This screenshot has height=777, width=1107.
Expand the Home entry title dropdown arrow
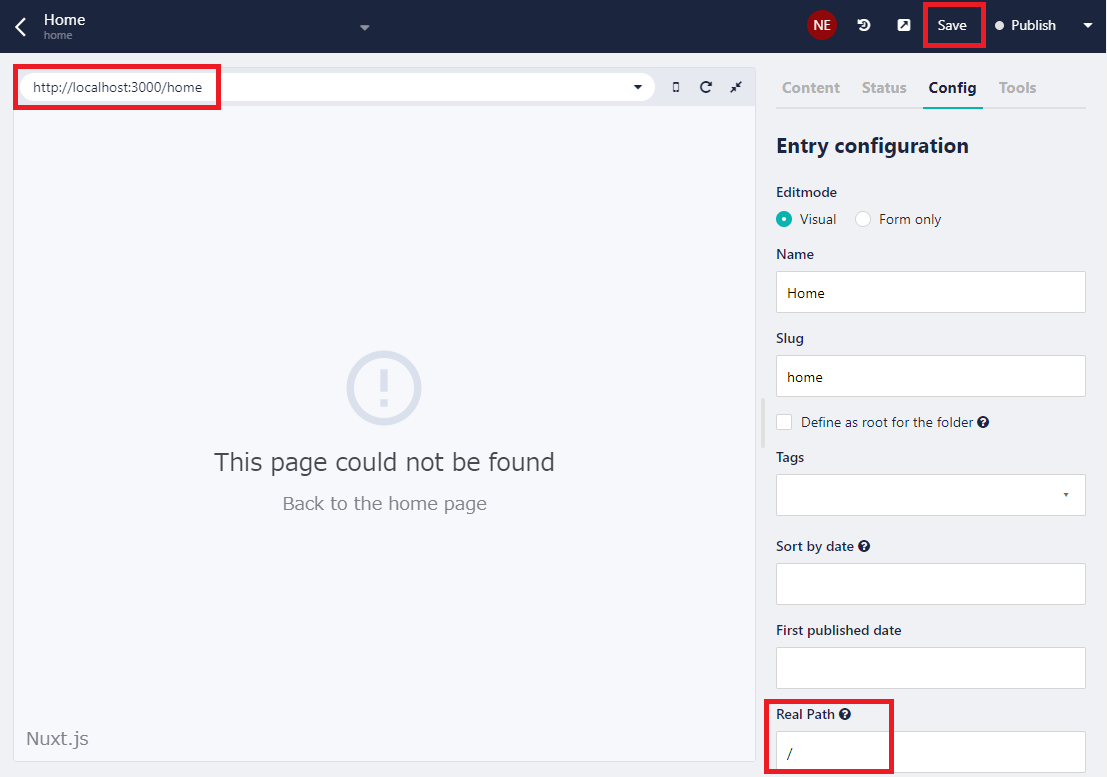click(364, 28)
